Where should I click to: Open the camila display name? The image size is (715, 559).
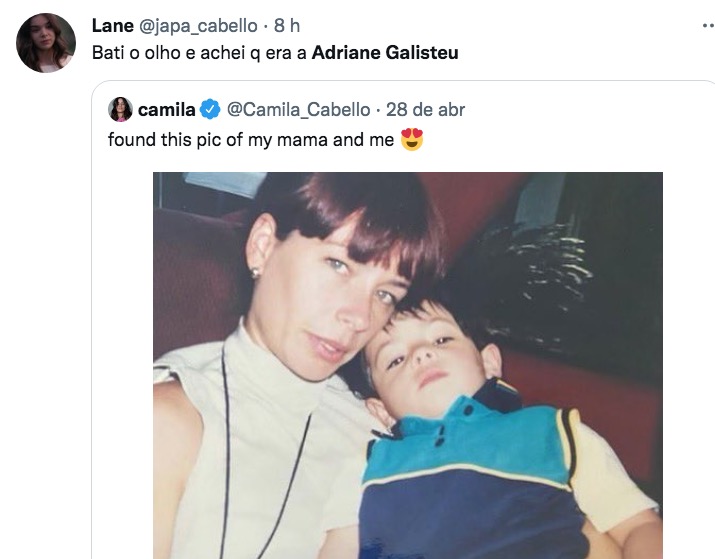pyautogui.click(x=166, y=109)
